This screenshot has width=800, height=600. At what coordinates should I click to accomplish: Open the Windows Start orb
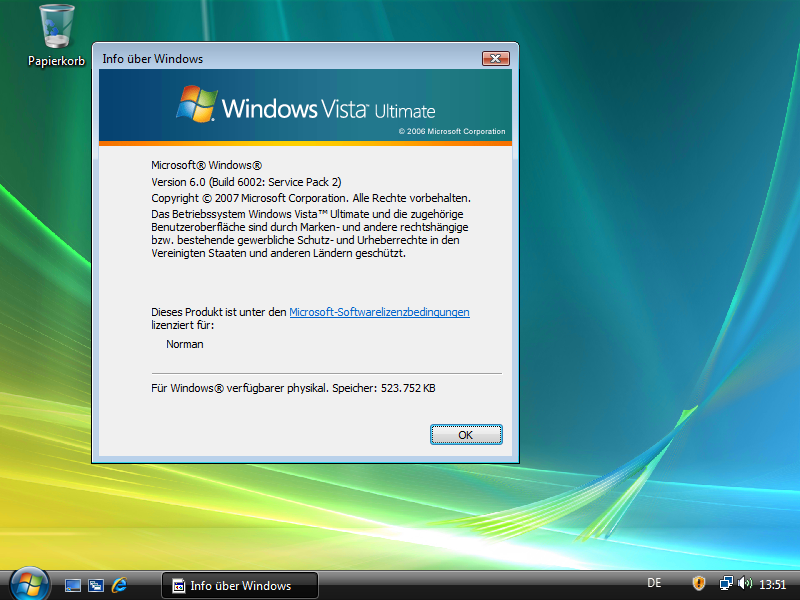(x=28, y=584)
